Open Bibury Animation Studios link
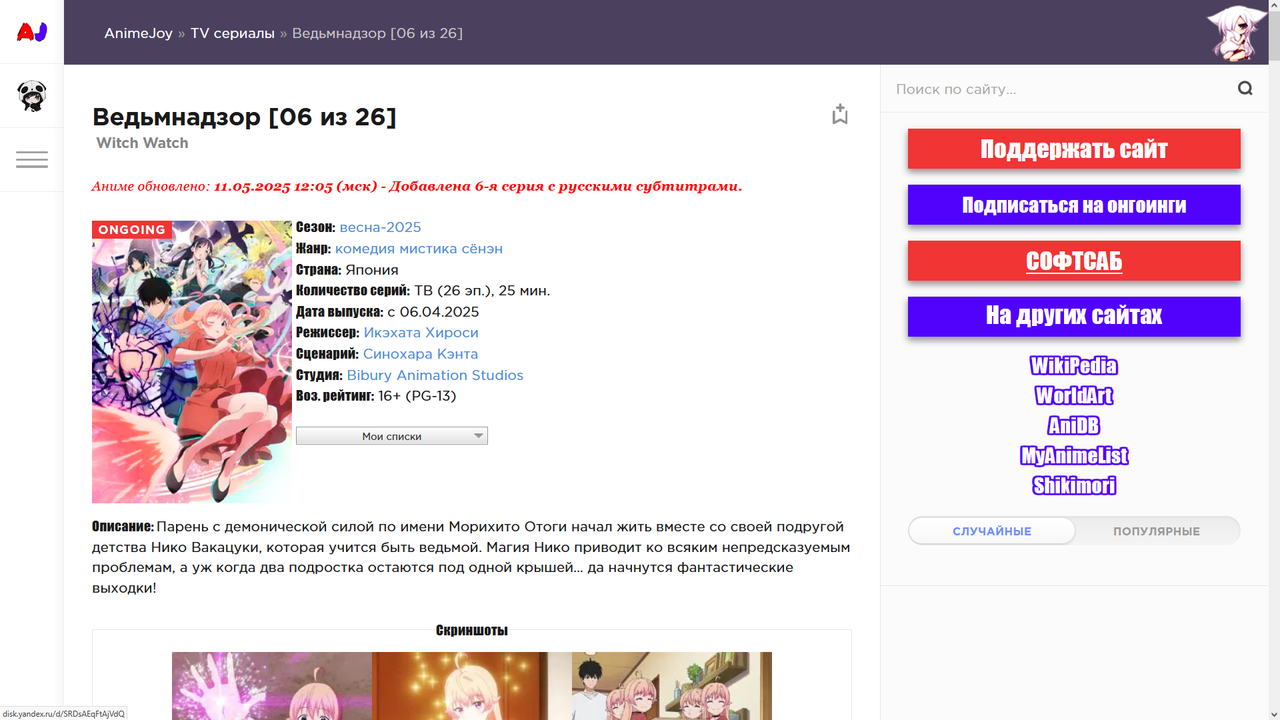Viewport: 1280px width, 720px height. tap(435, 375)
